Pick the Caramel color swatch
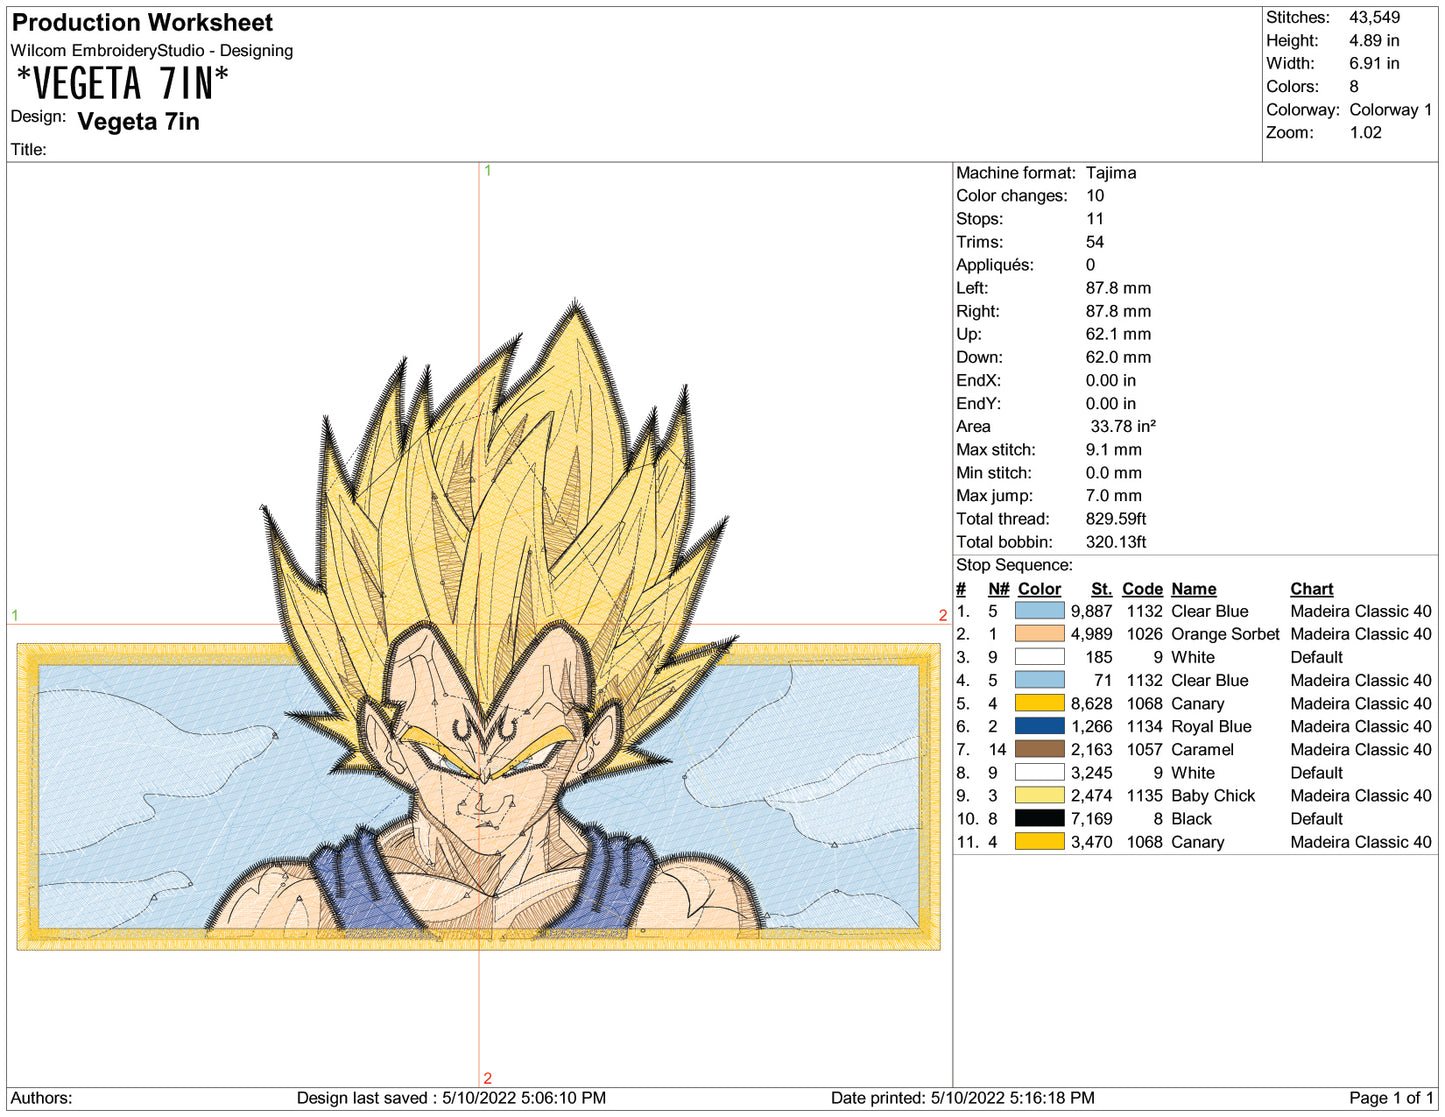 click(1039, 749)
